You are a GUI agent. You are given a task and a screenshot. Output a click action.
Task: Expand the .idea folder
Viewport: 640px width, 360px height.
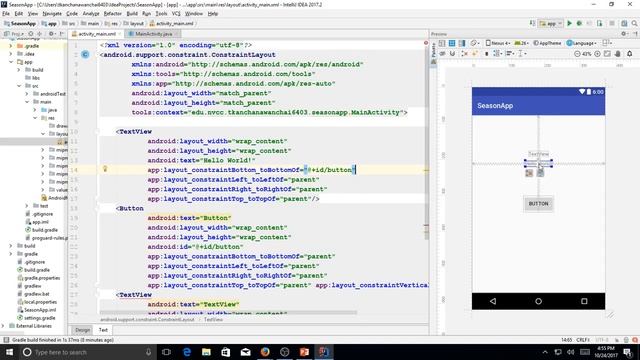click(x=11, y=54)
